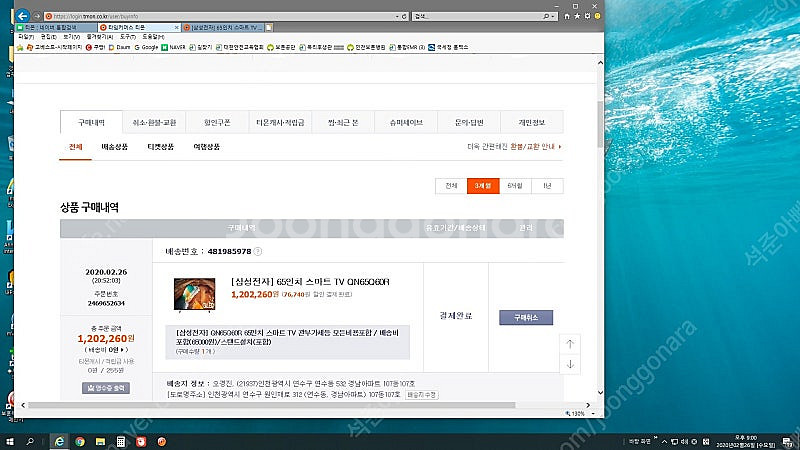This screenshot has height=450, width=800.
Task: Click the browser forward arrow button
Action: click(x=37, y=16)
